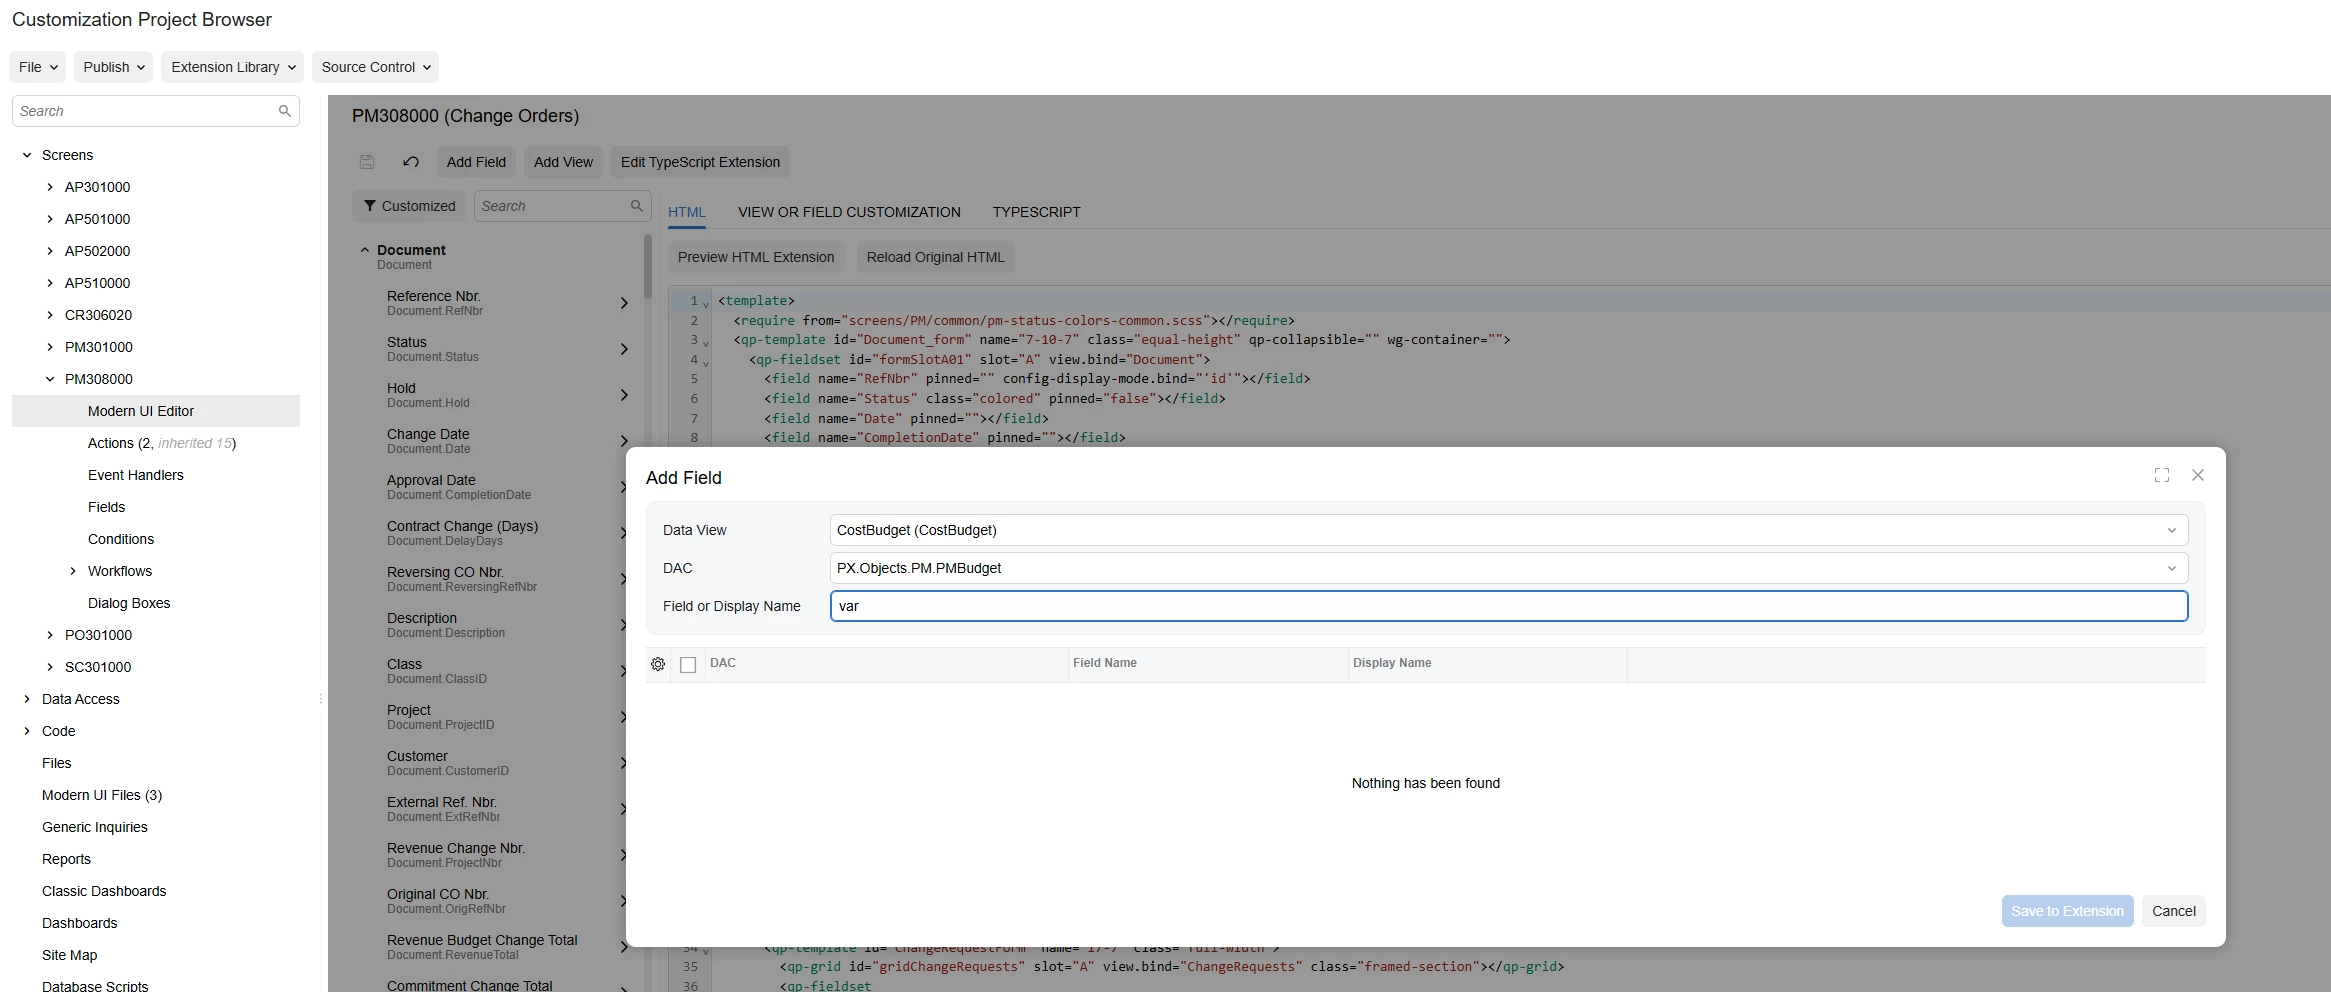Open the Reference Nbr. field arrow
Viewport: 2331px width, 992px height.
tap(624, 303)
